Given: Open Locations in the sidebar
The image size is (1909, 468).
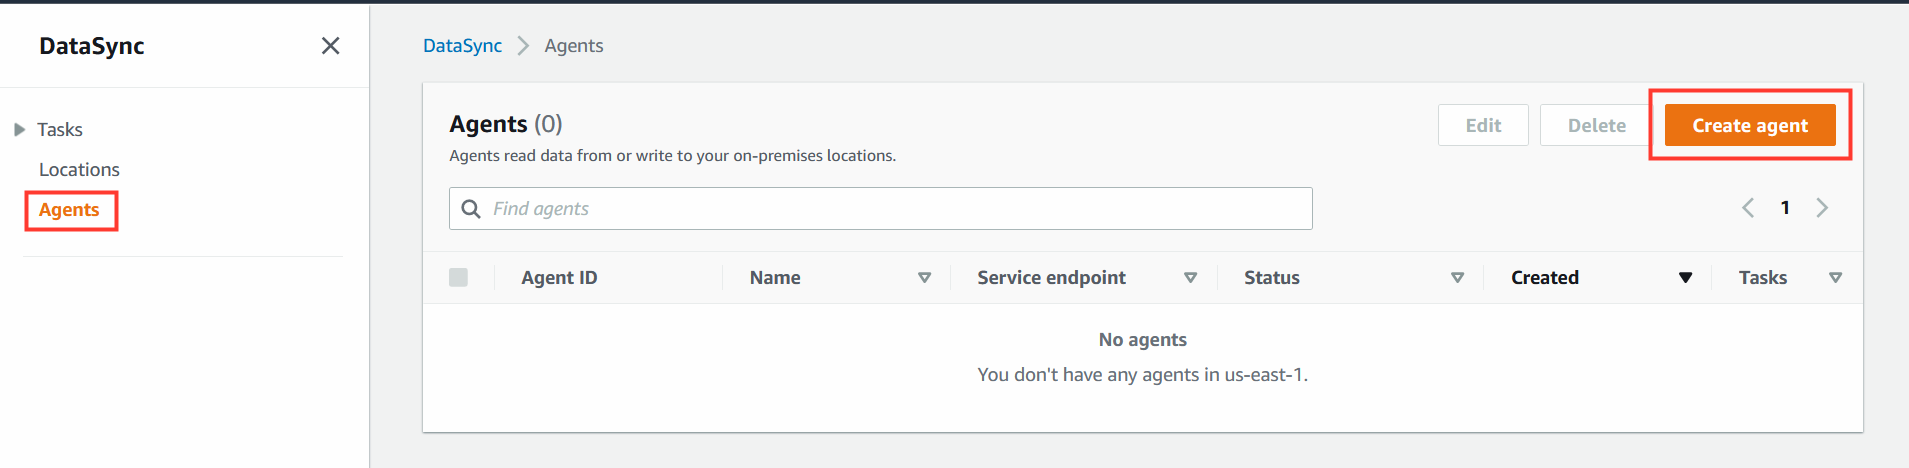Looking at the screenshot, I should 79,170.
